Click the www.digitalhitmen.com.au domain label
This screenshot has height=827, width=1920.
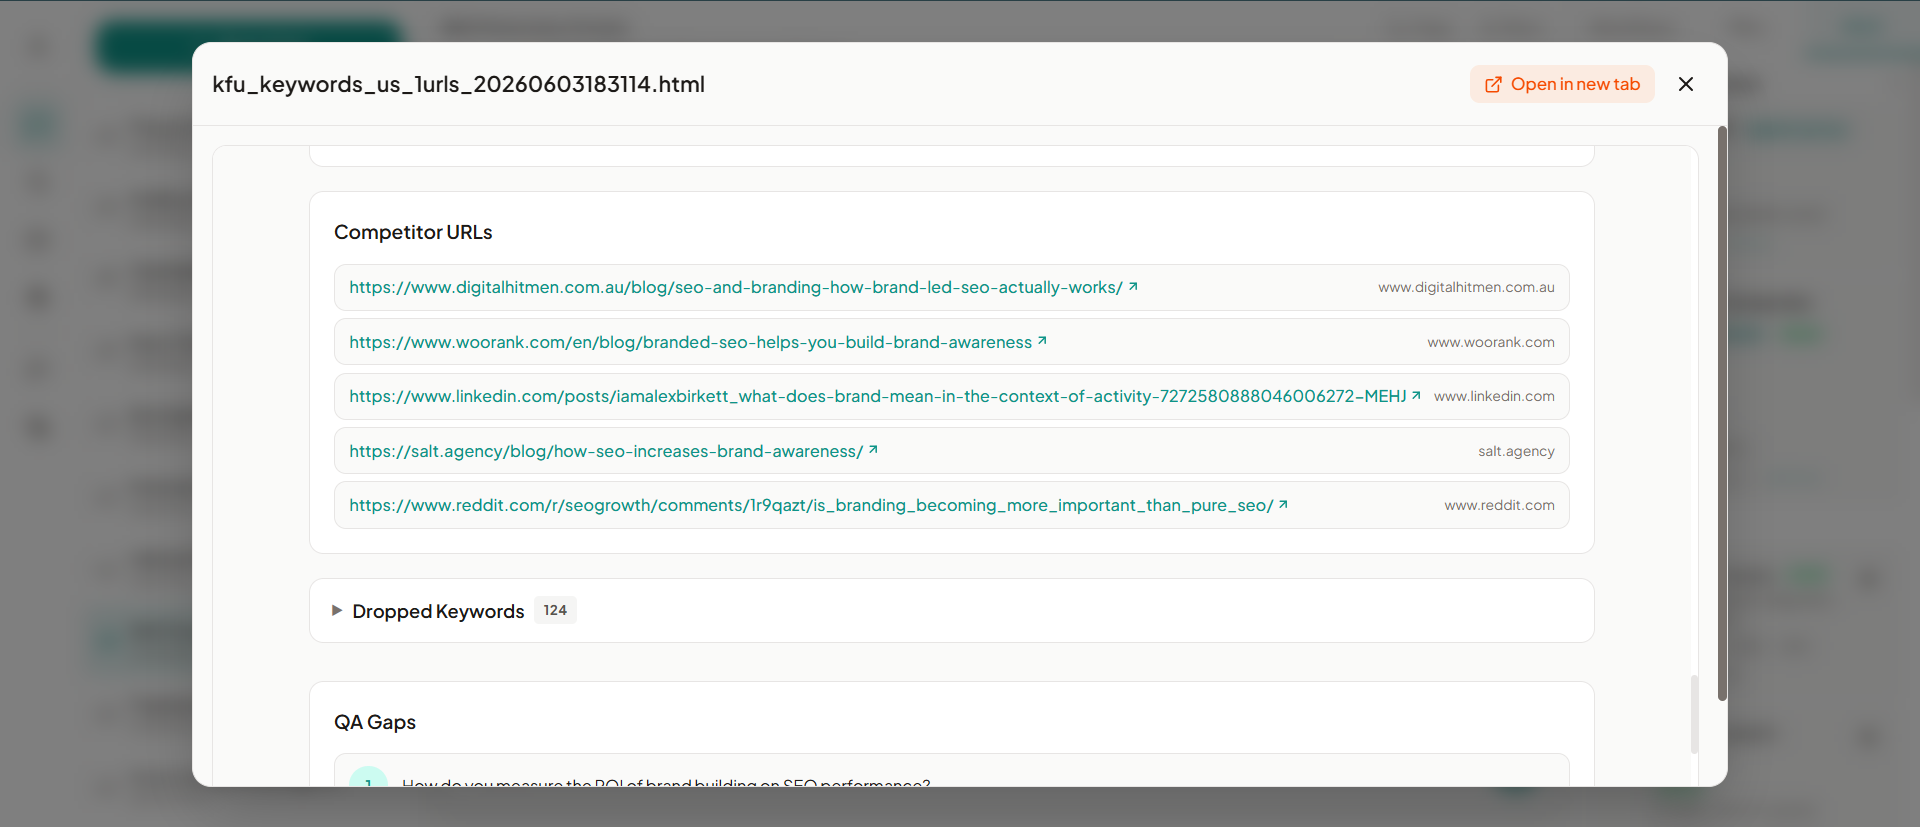tap(1466, 288)
